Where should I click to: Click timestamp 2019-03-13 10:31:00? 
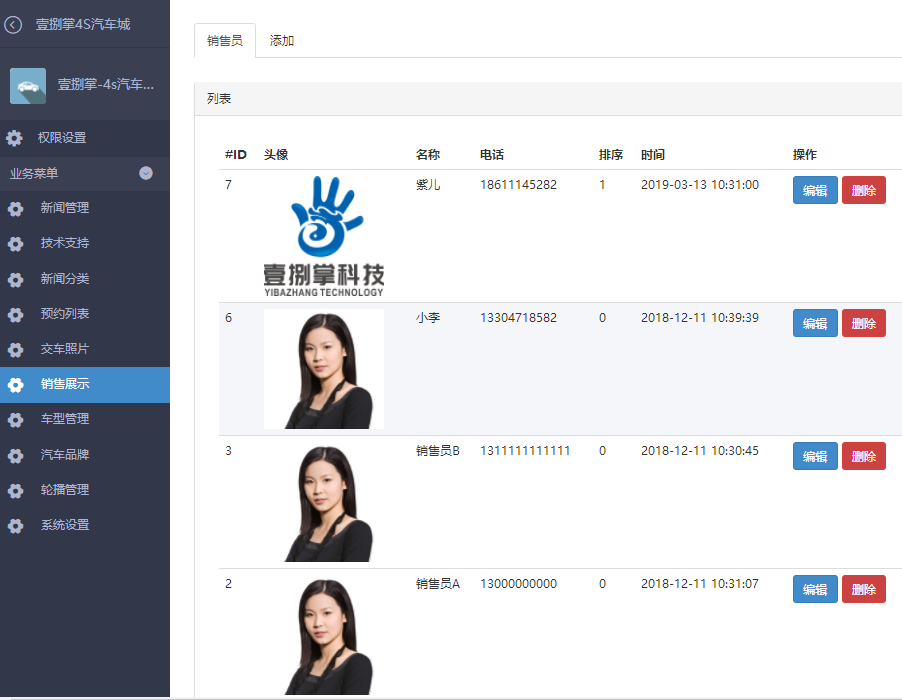tap(700, 185)
